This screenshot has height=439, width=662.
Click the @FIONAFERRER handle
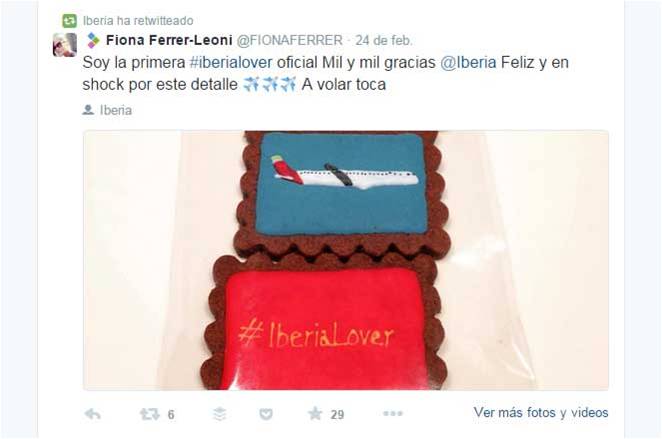(x=290, y=40)
